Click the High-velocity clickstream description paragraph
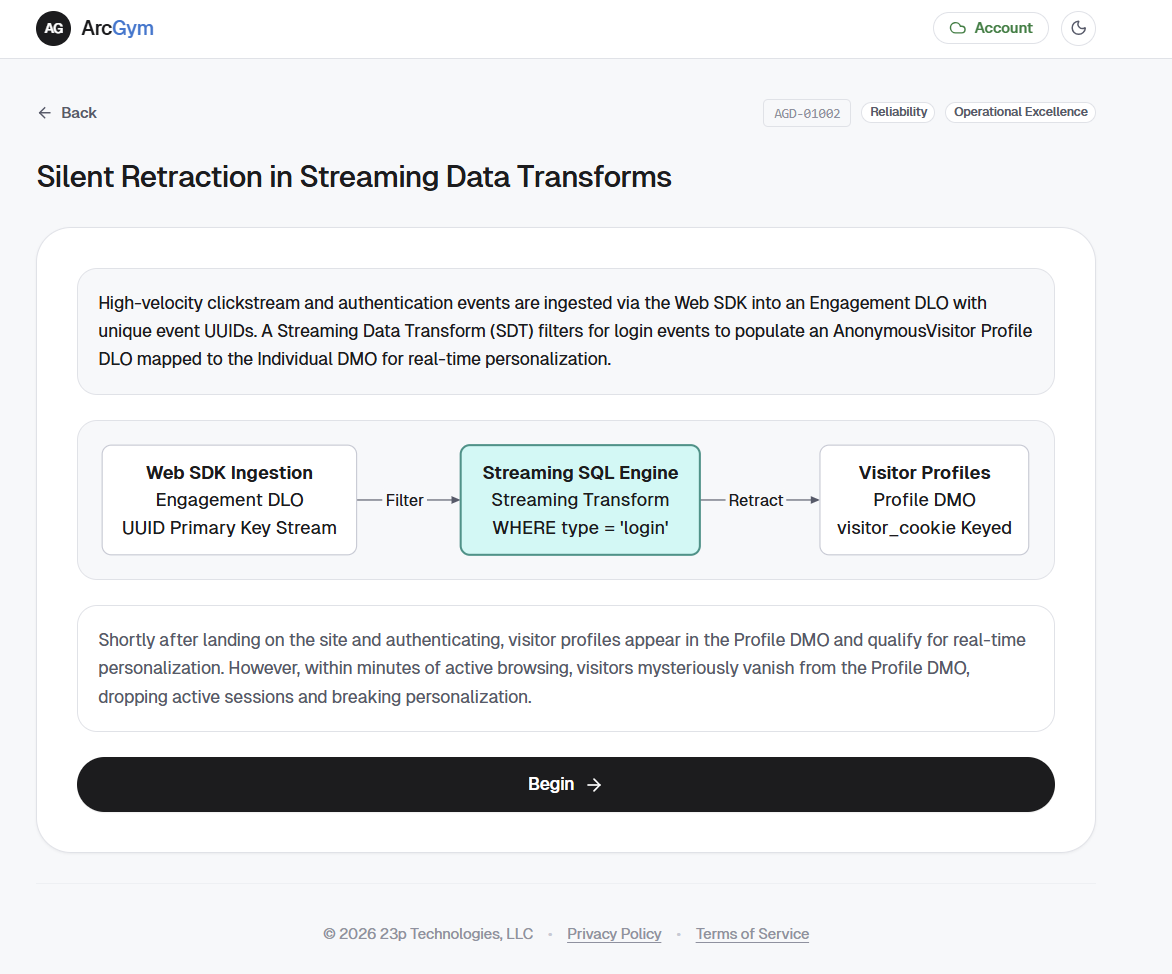The width and height of the screenshot is (1172, 974). [566, 331]
